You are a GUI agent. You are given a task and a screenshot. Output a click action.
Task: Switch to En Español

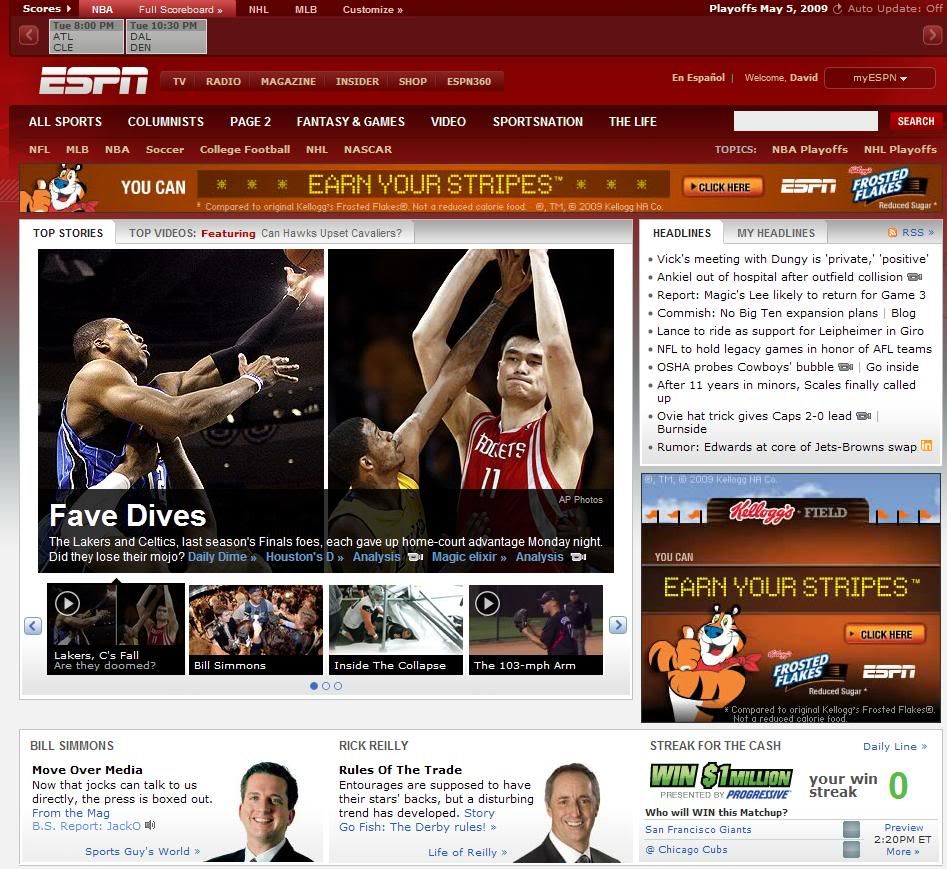pyautogui.click(x=698, y=77)
